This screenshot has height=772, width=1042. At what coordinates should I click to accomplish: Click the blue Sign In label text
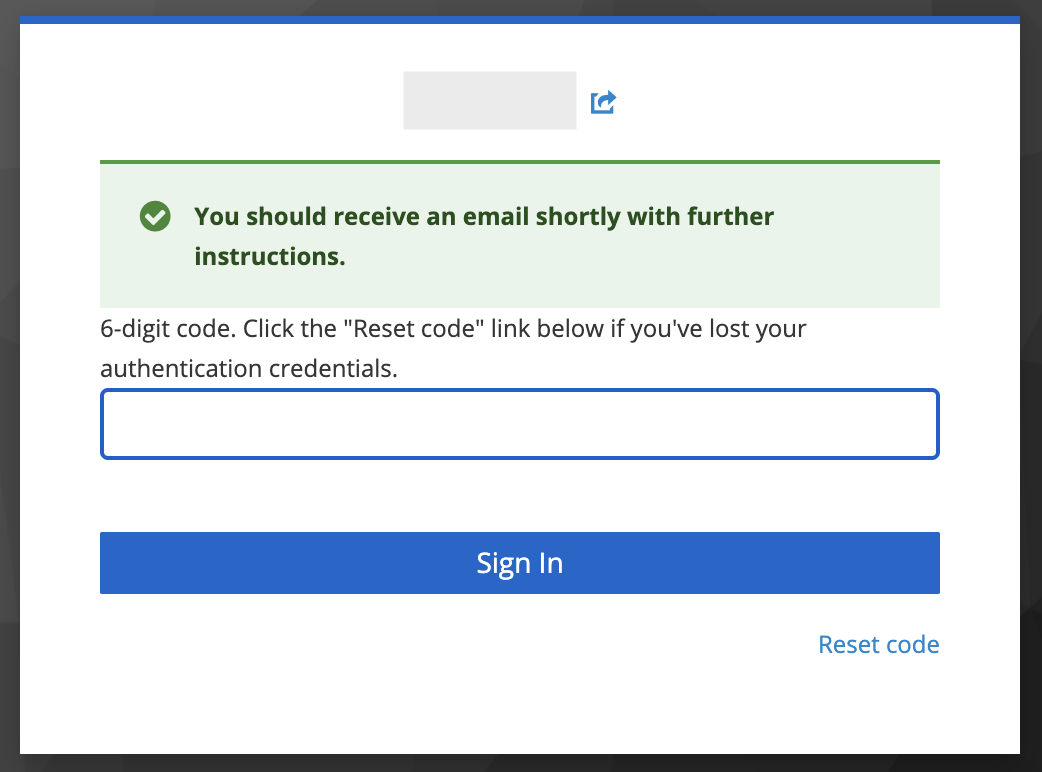[x=519, y=562]
